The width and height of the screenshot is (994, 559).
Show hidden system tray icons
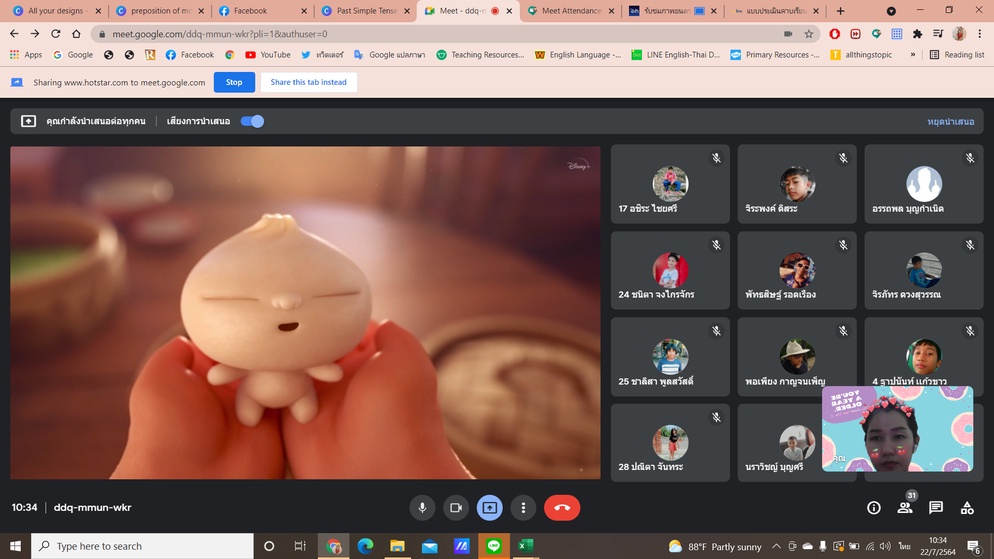(776, 546)
